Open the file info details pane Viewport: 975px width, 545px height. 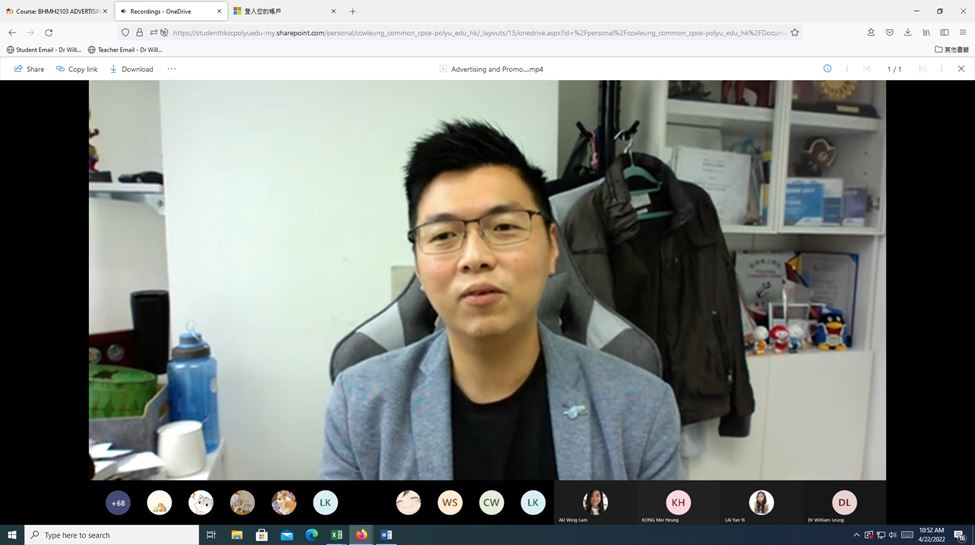(827, 69)
